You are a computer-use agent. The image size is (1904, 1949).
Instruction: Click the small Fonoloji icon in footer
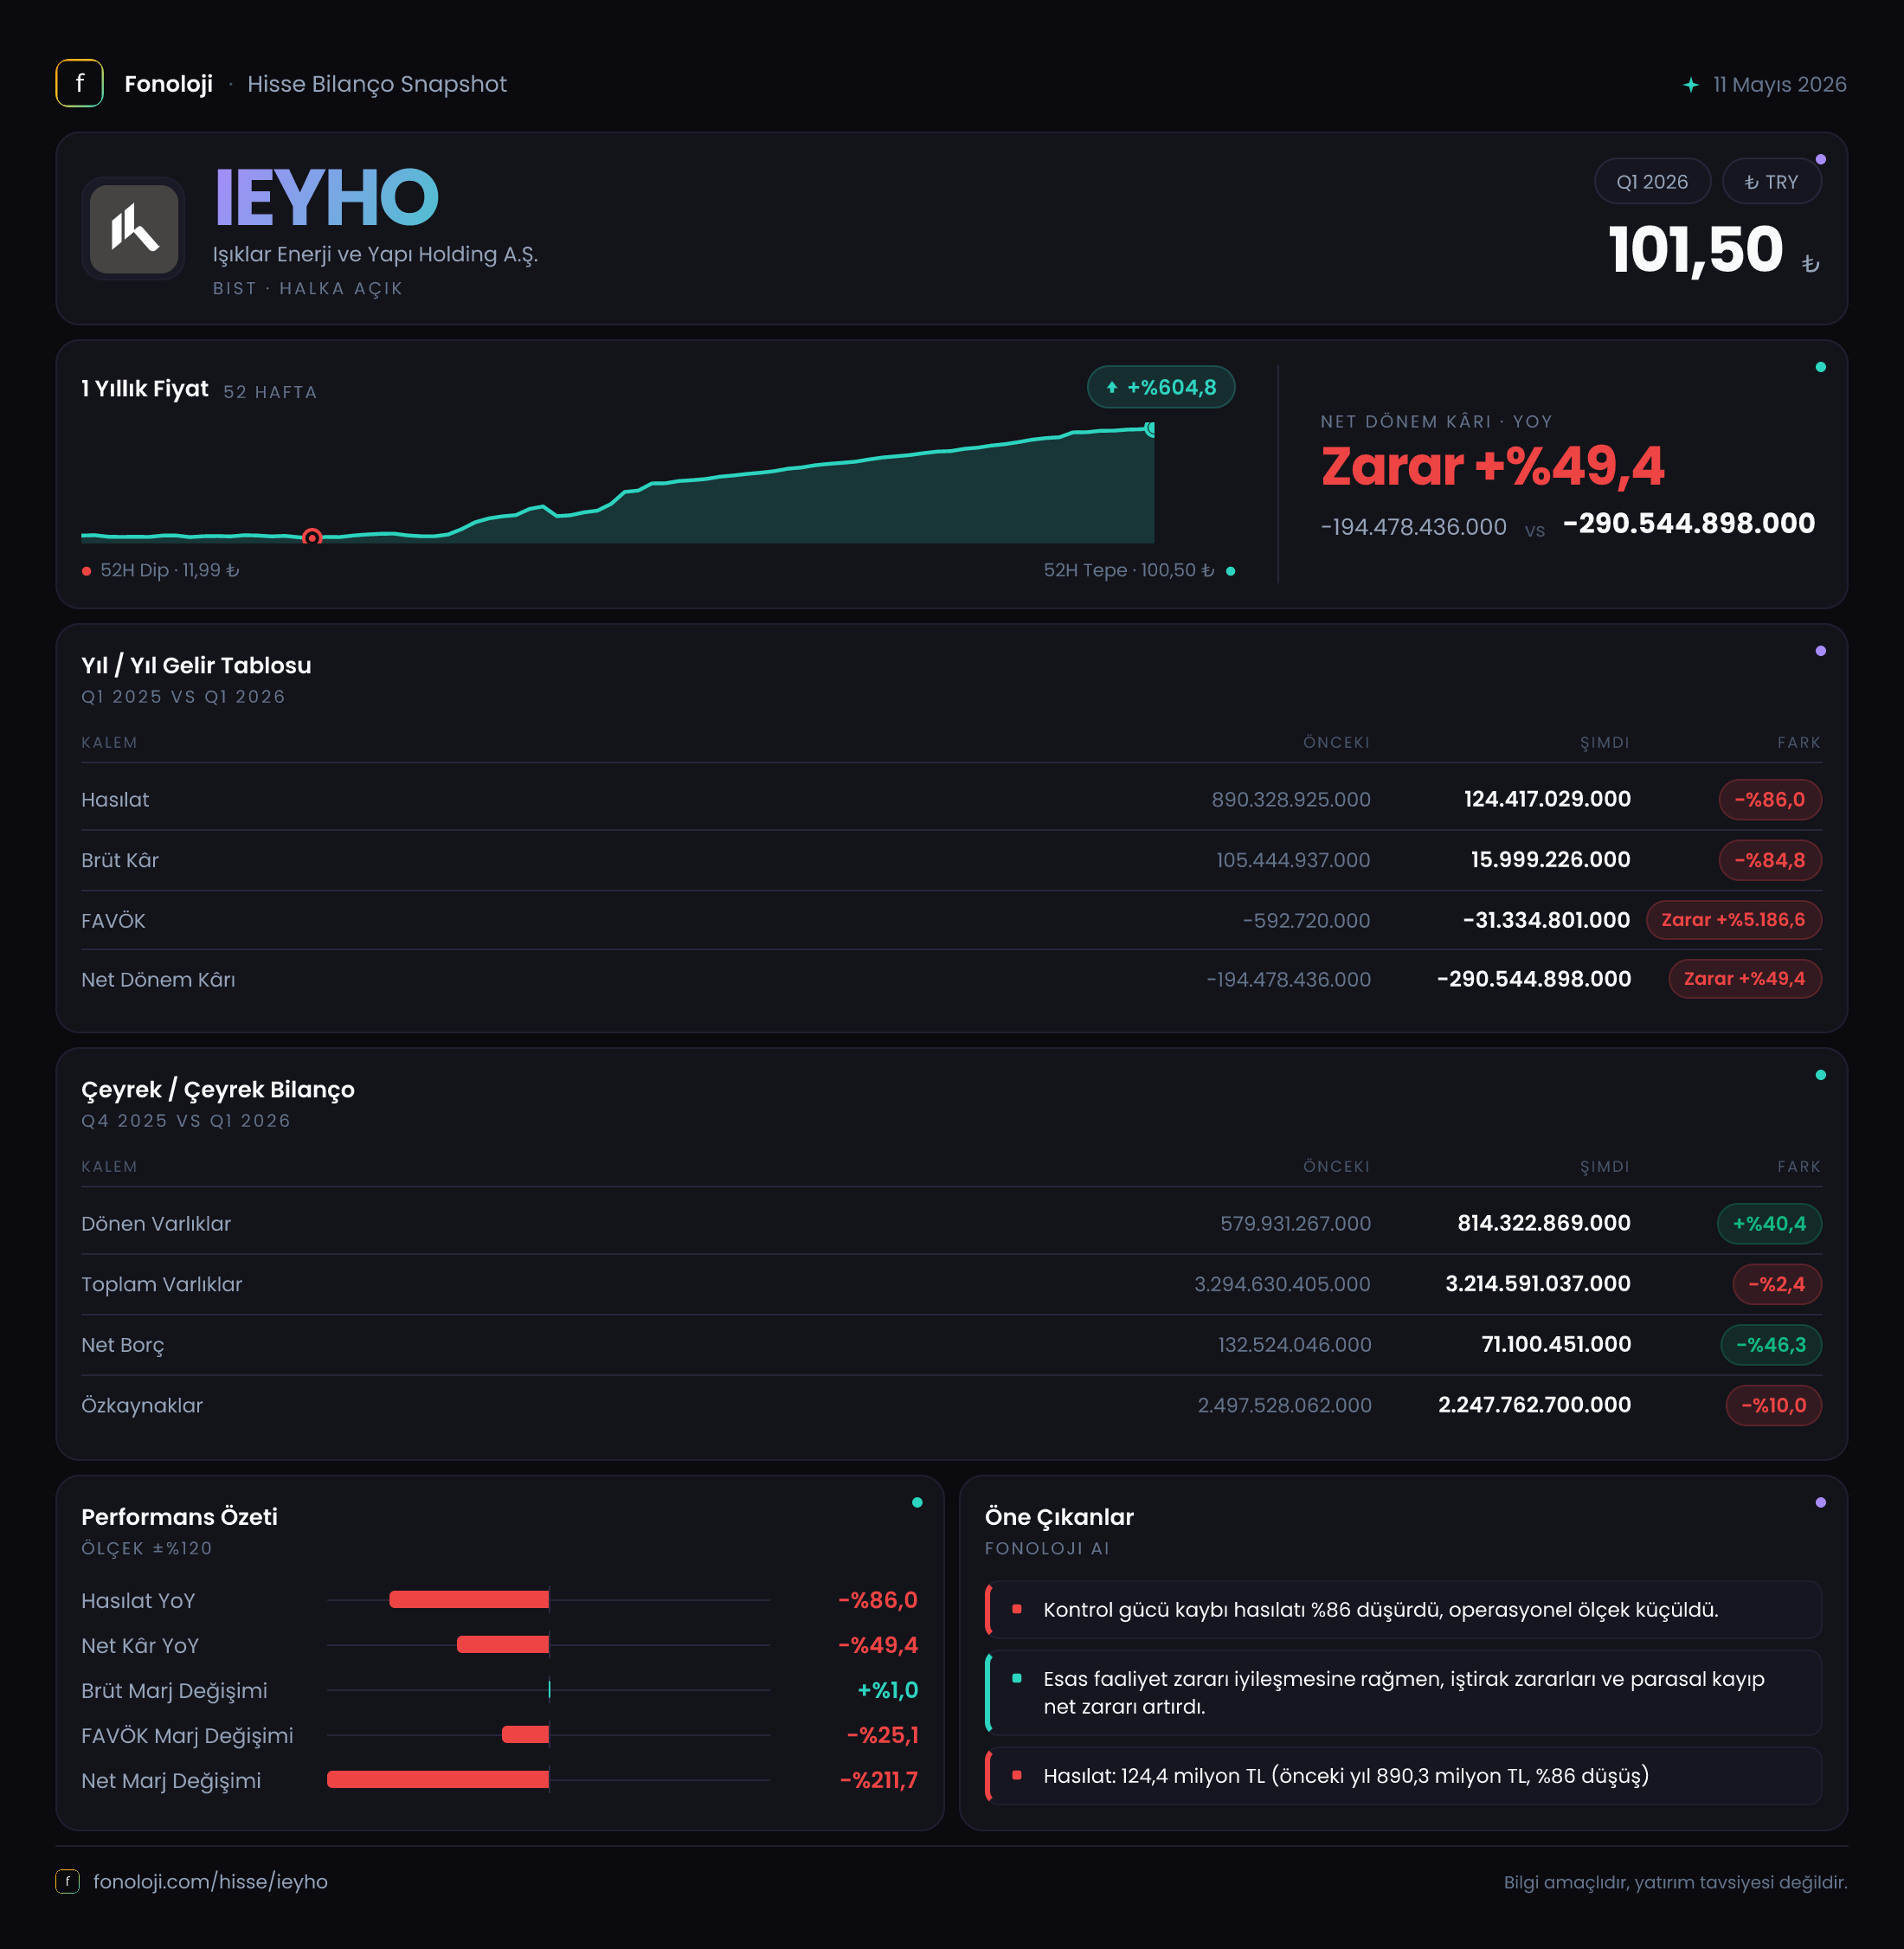(x=67, y=1881)
